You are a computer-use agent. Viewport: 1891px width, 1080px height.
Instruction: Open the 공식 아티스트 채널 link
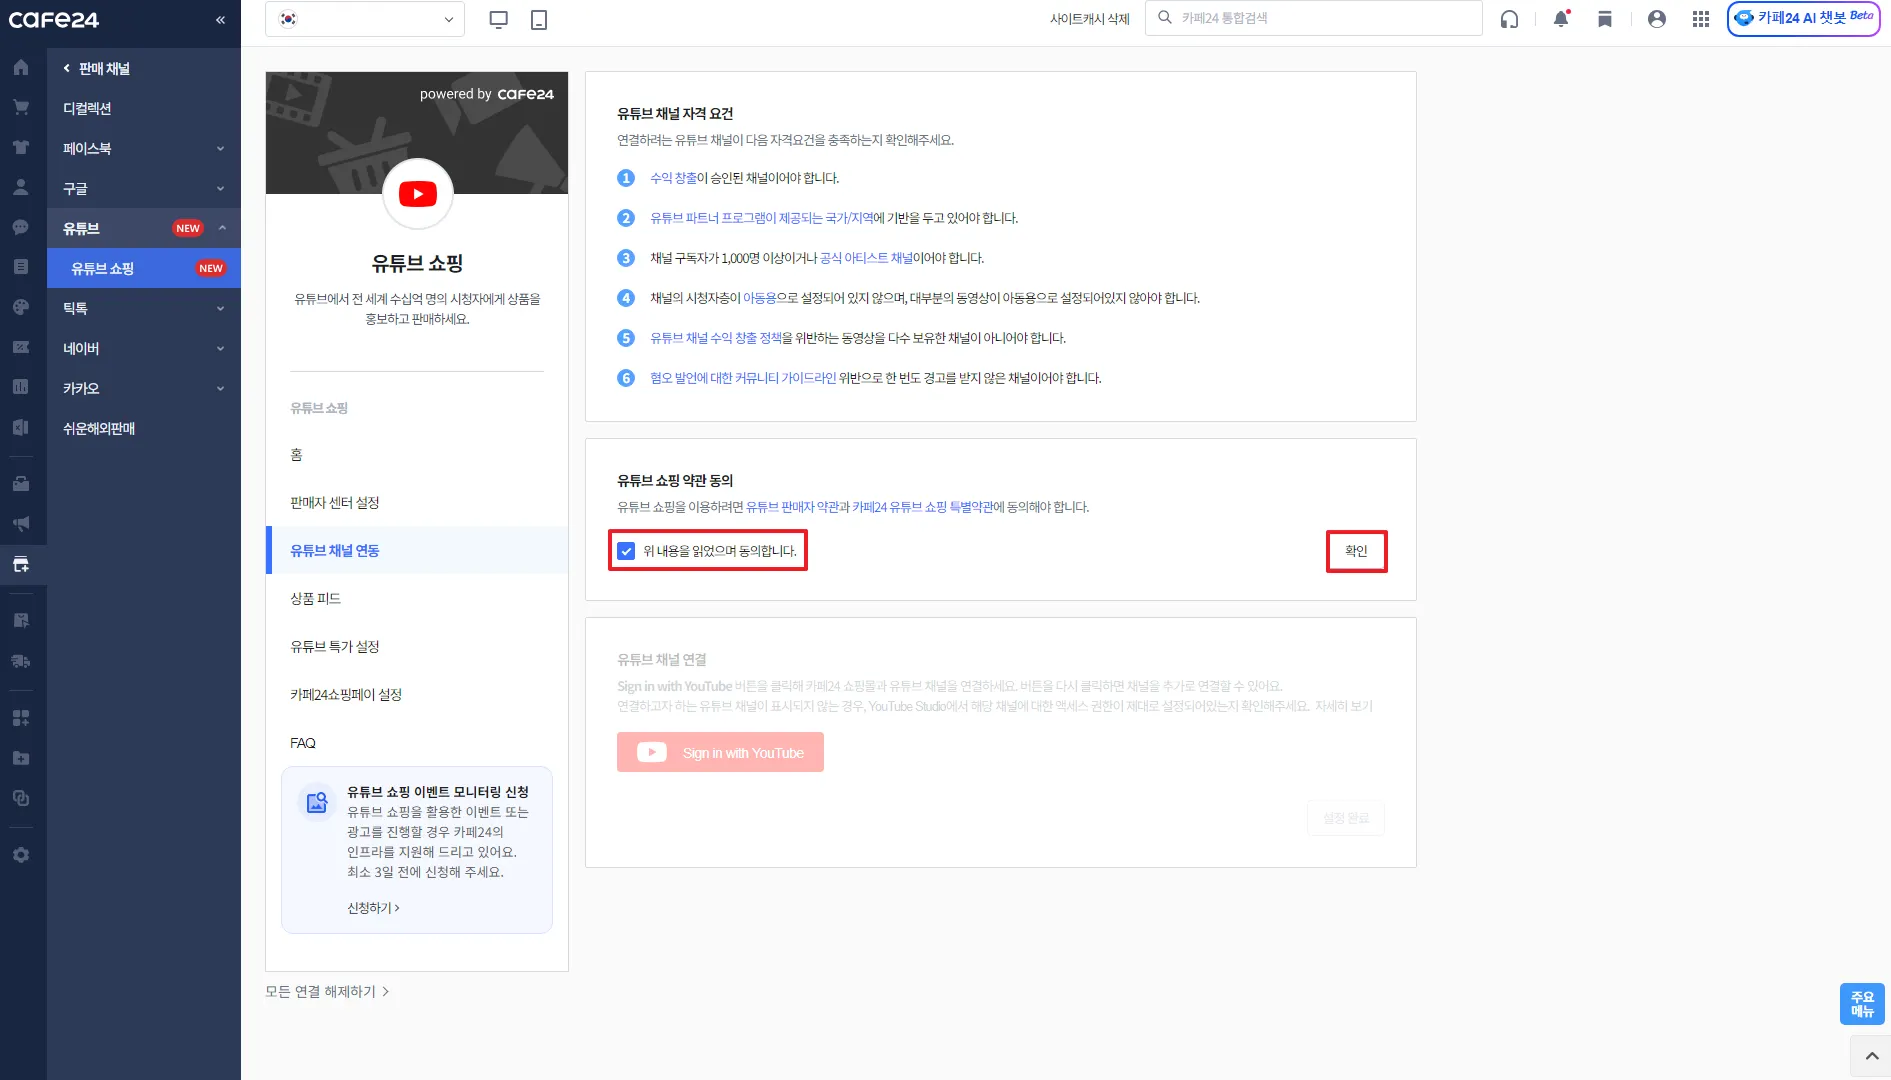point(866,258)
